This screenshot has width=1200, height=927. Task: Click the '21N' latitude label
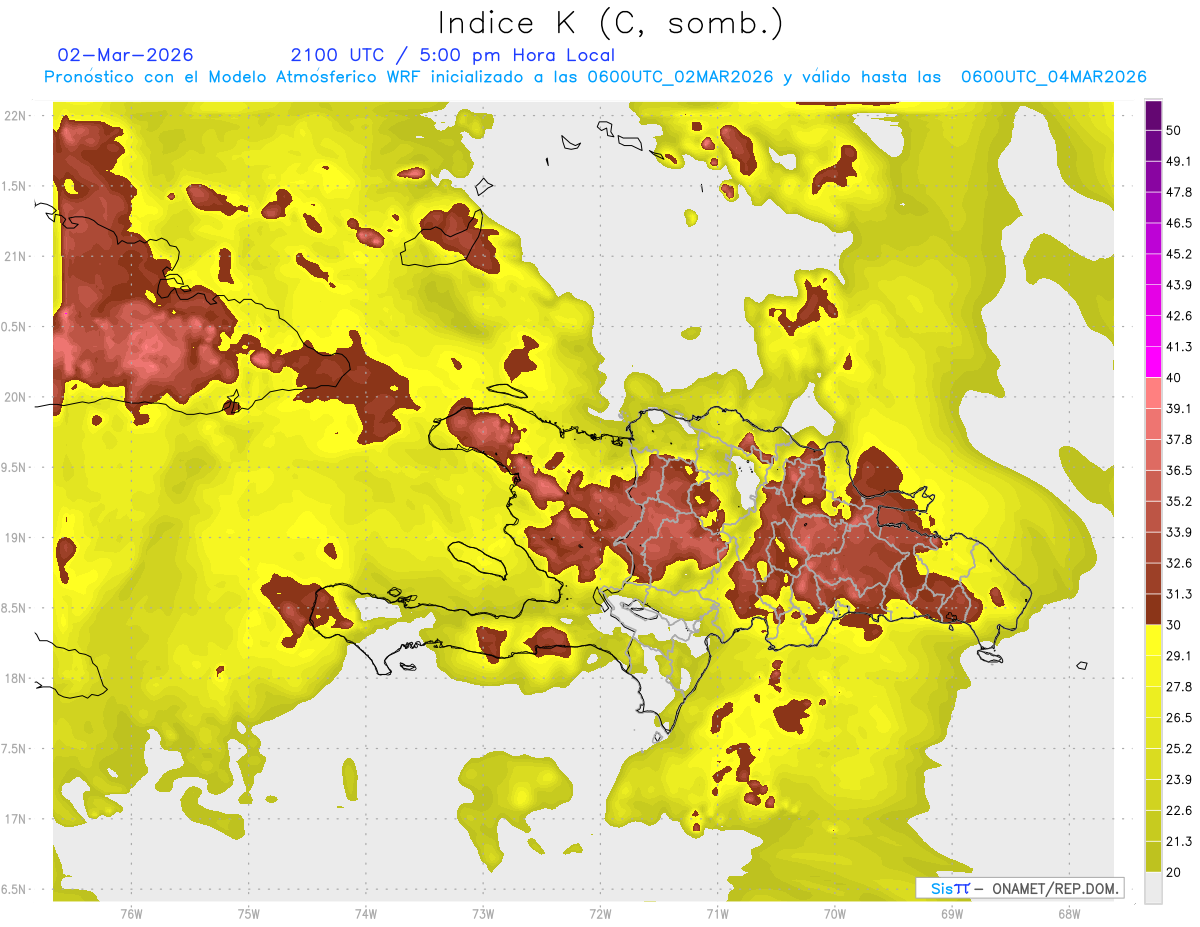14,256
